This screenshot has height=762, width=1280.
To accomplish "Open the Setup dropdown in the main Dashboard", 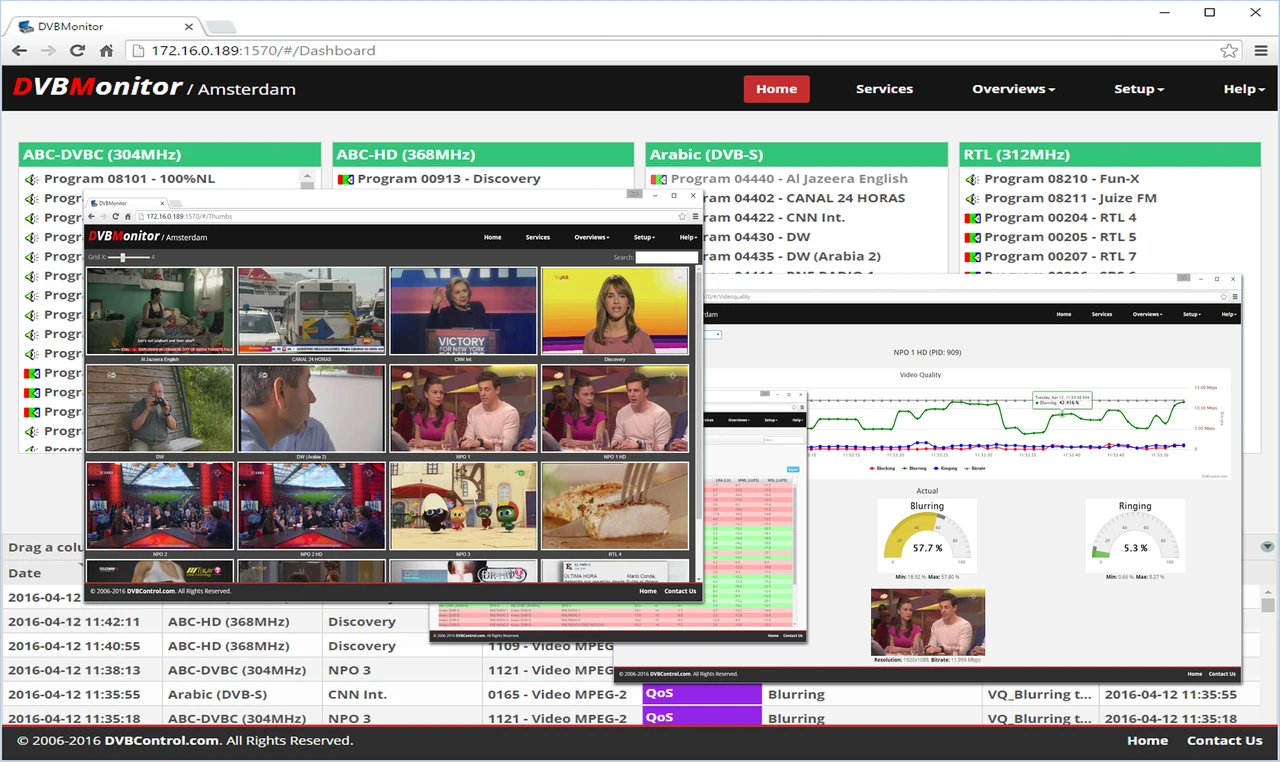I will [1139, 89].
